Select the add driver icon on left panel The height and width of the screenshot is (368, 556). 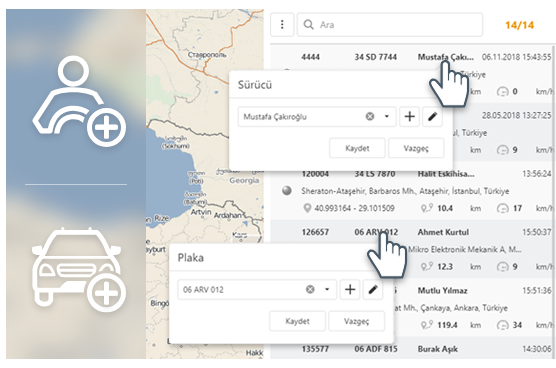(x=79, y=101)
